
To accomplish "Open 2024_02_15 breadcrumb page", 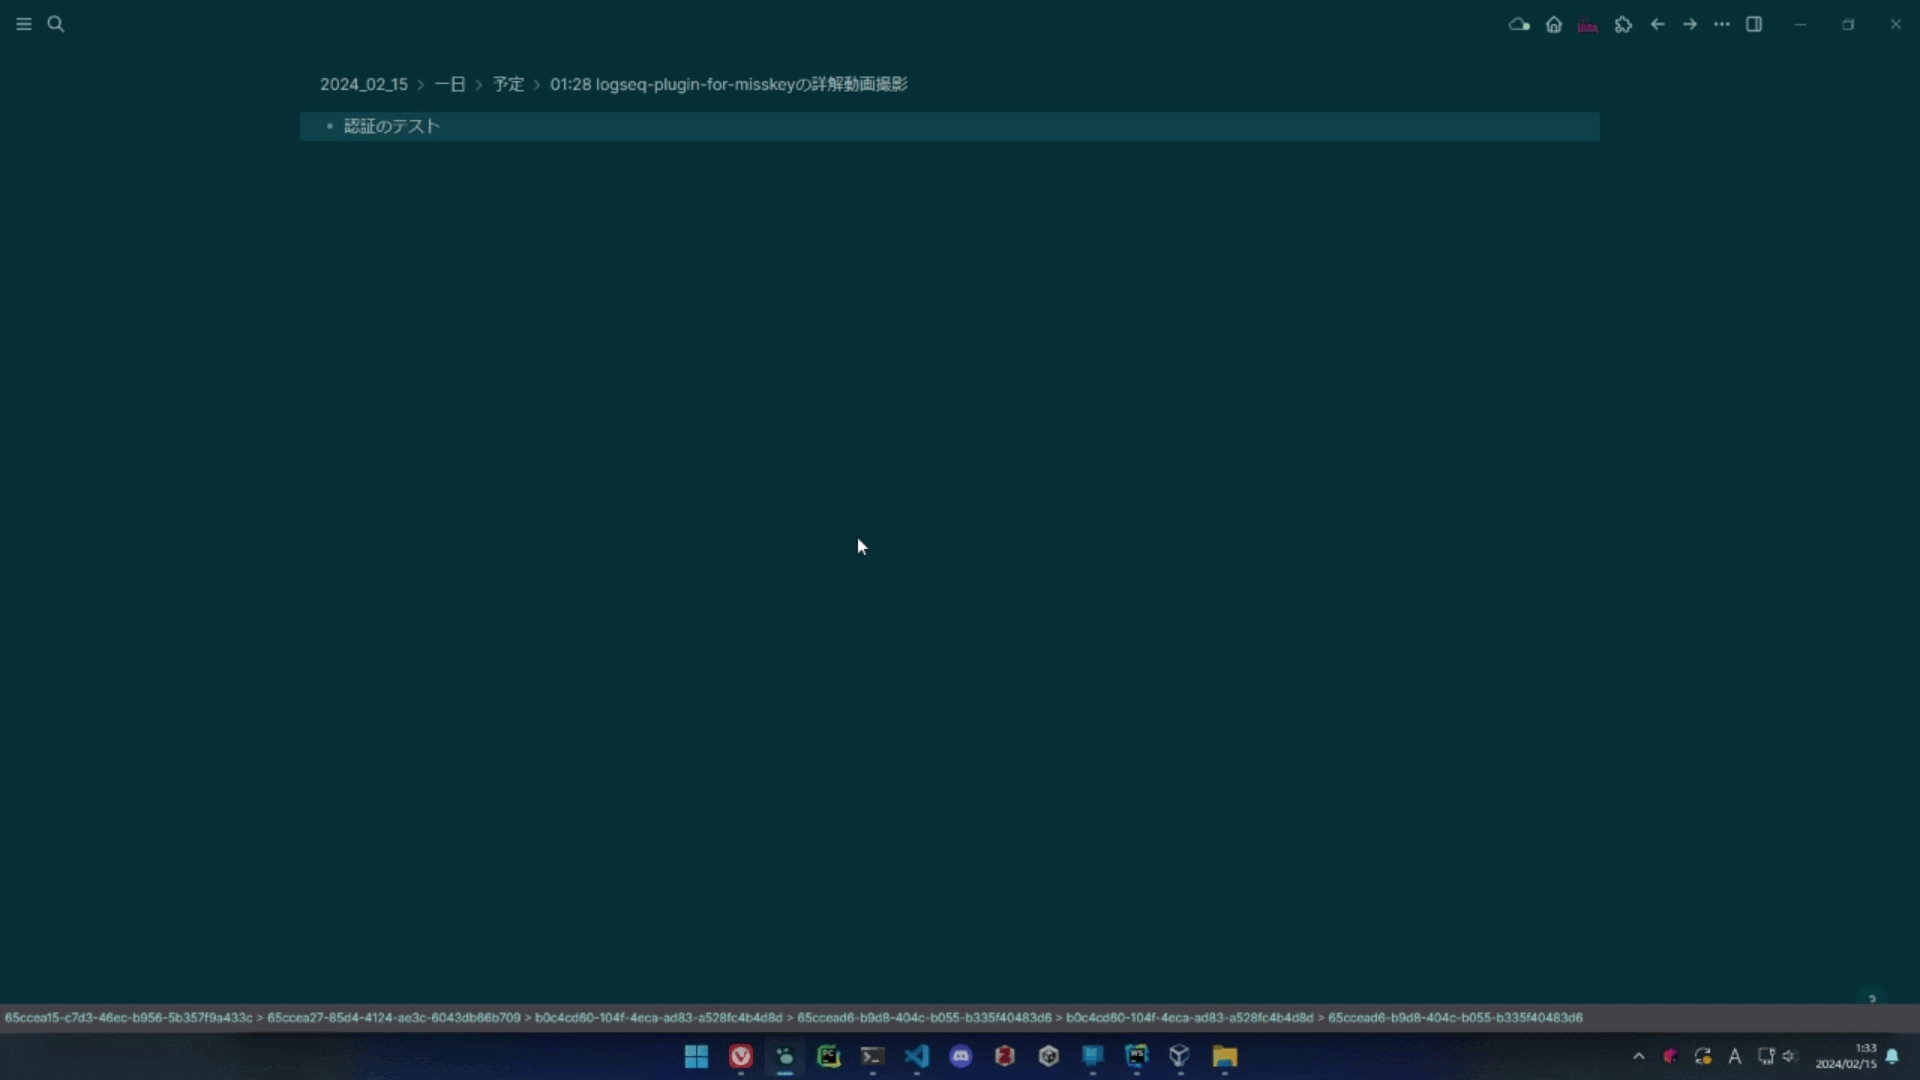I will 364,84.
